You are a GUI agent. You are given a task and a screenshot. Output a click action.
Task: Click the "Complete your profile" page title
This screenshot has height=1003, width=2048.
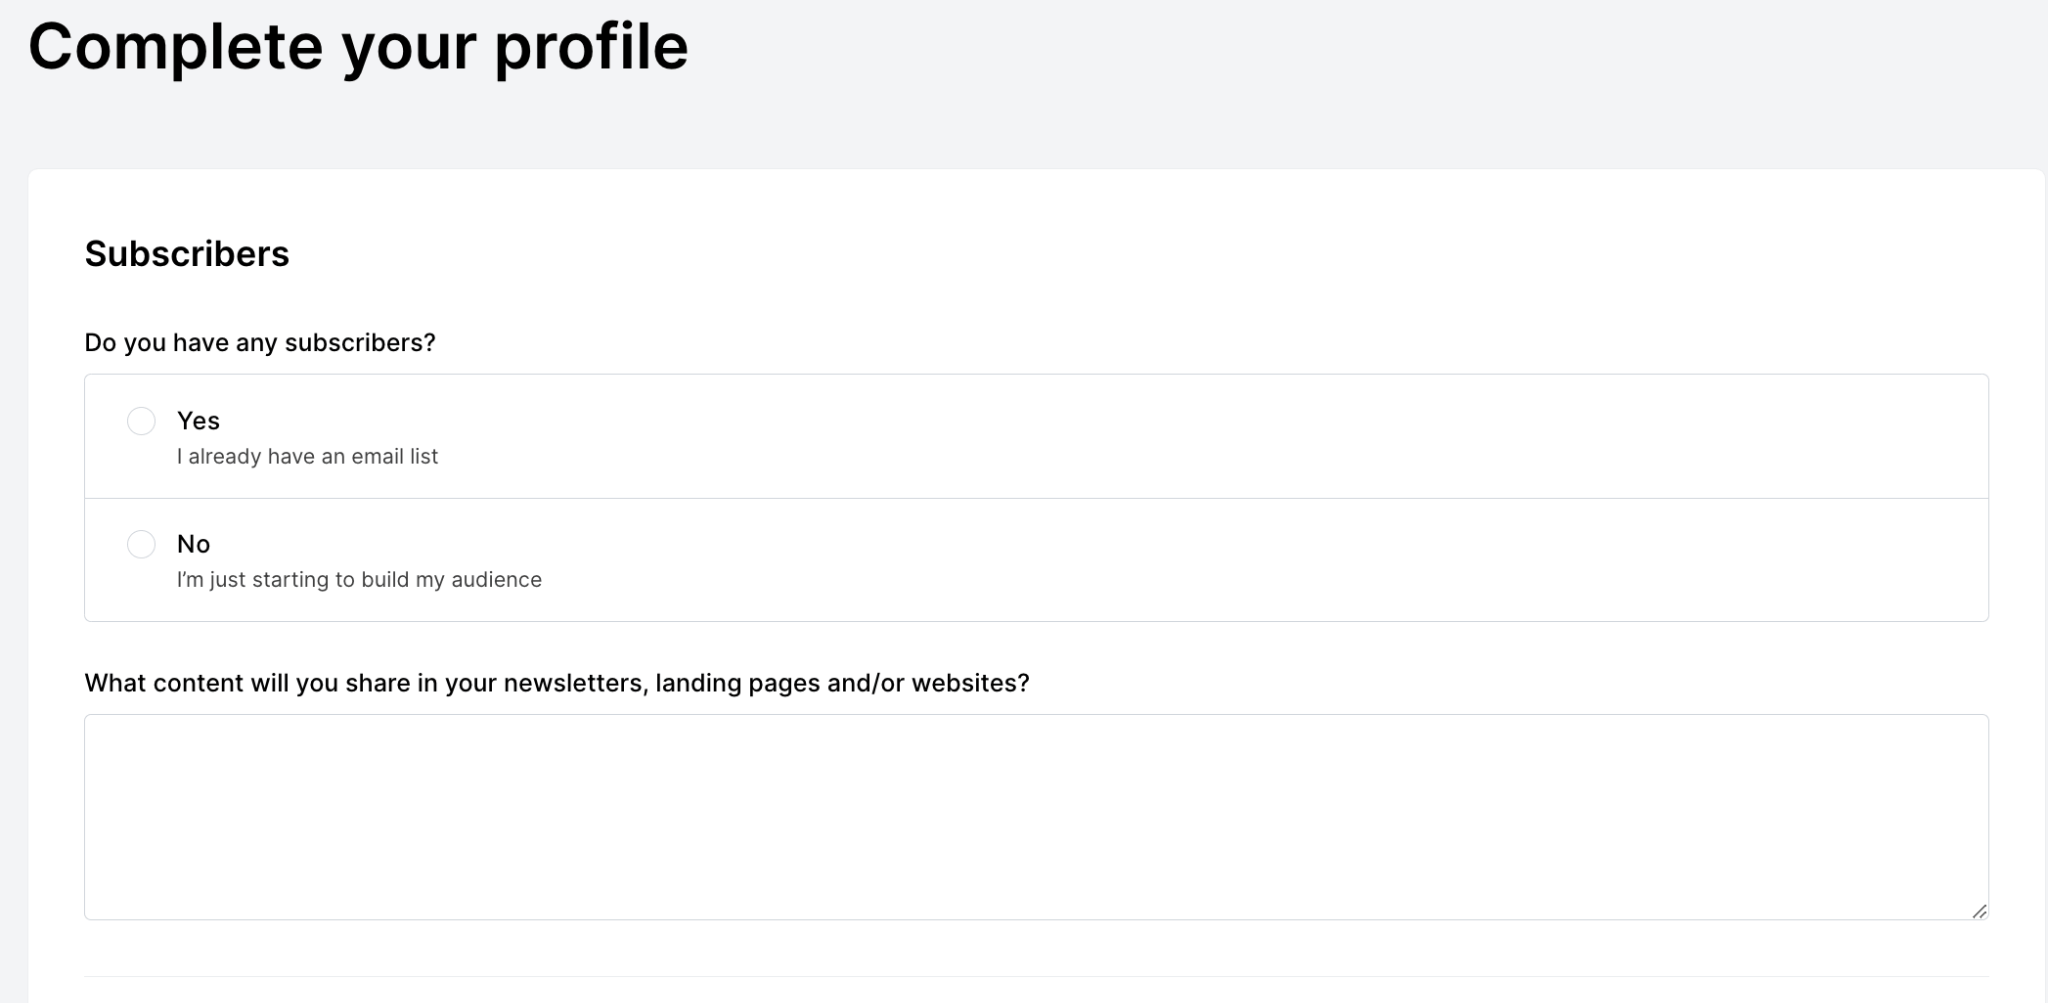358,47
